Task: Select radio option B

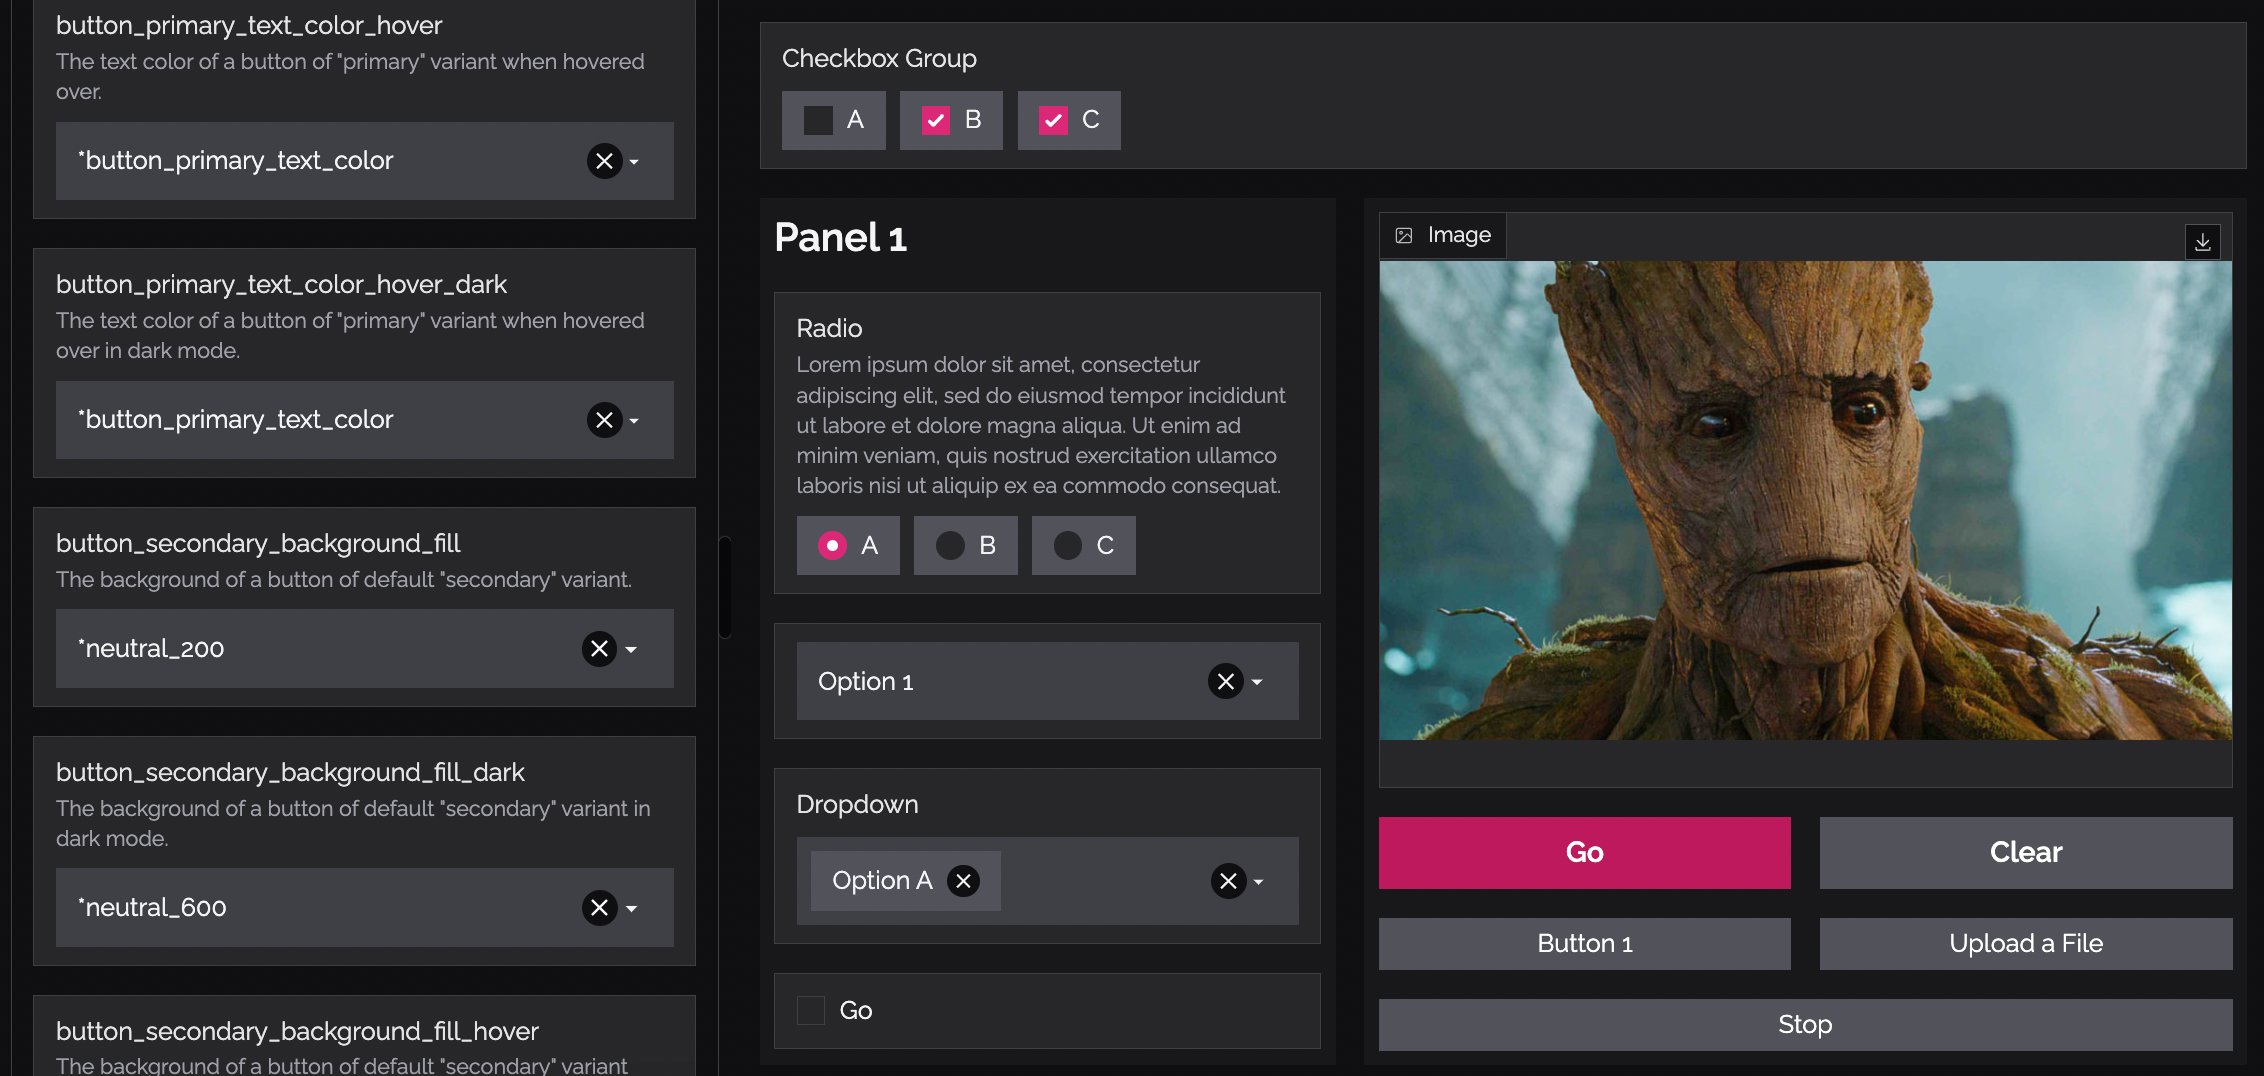Action: 950,545
